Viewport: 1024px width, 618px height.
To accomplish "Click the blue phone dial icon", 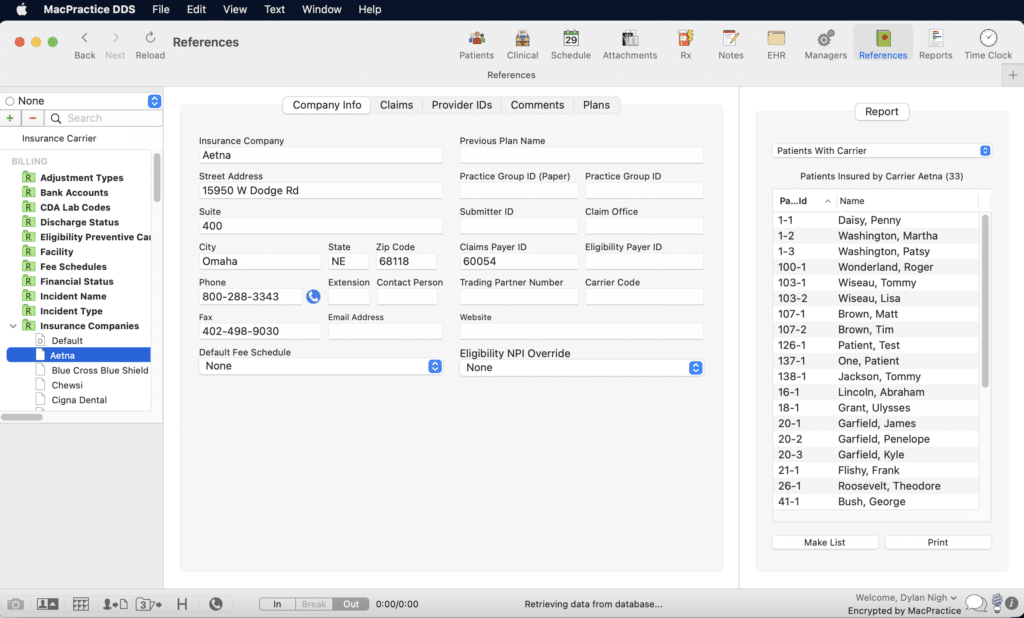I will pyautogui.click(x=313, y=297).
